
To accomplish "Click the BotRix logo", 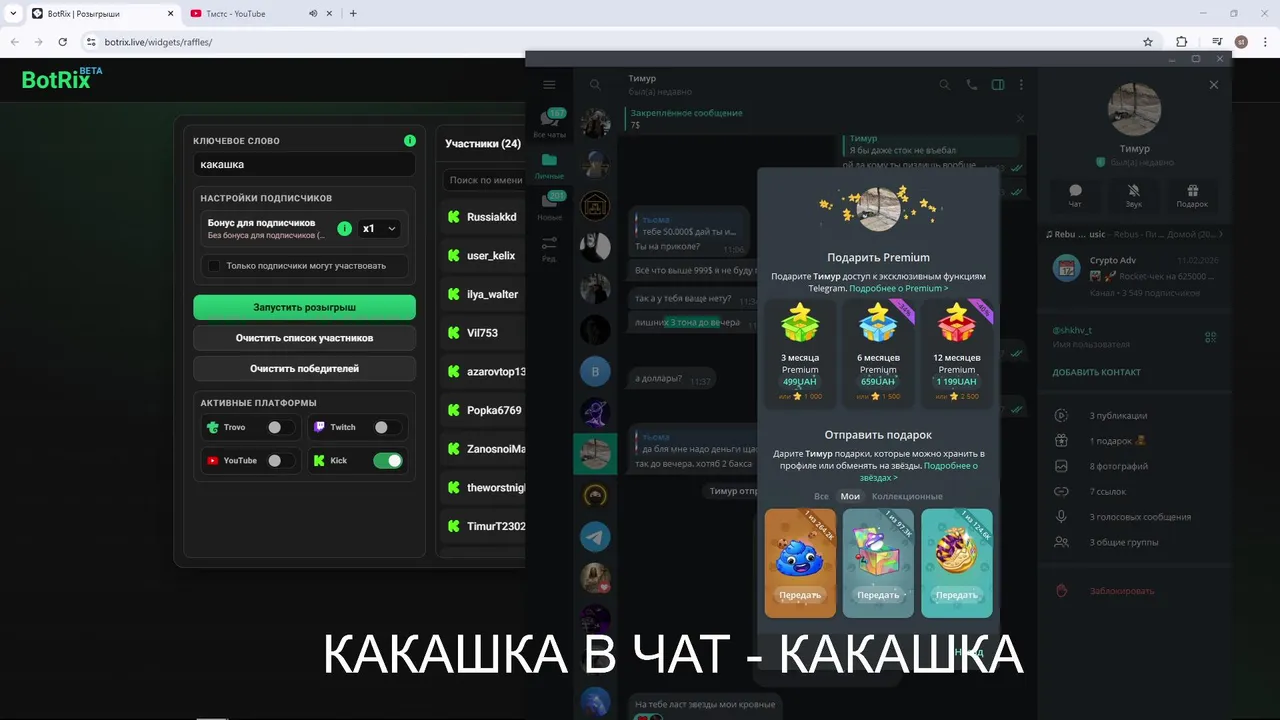I will point(62,79).
